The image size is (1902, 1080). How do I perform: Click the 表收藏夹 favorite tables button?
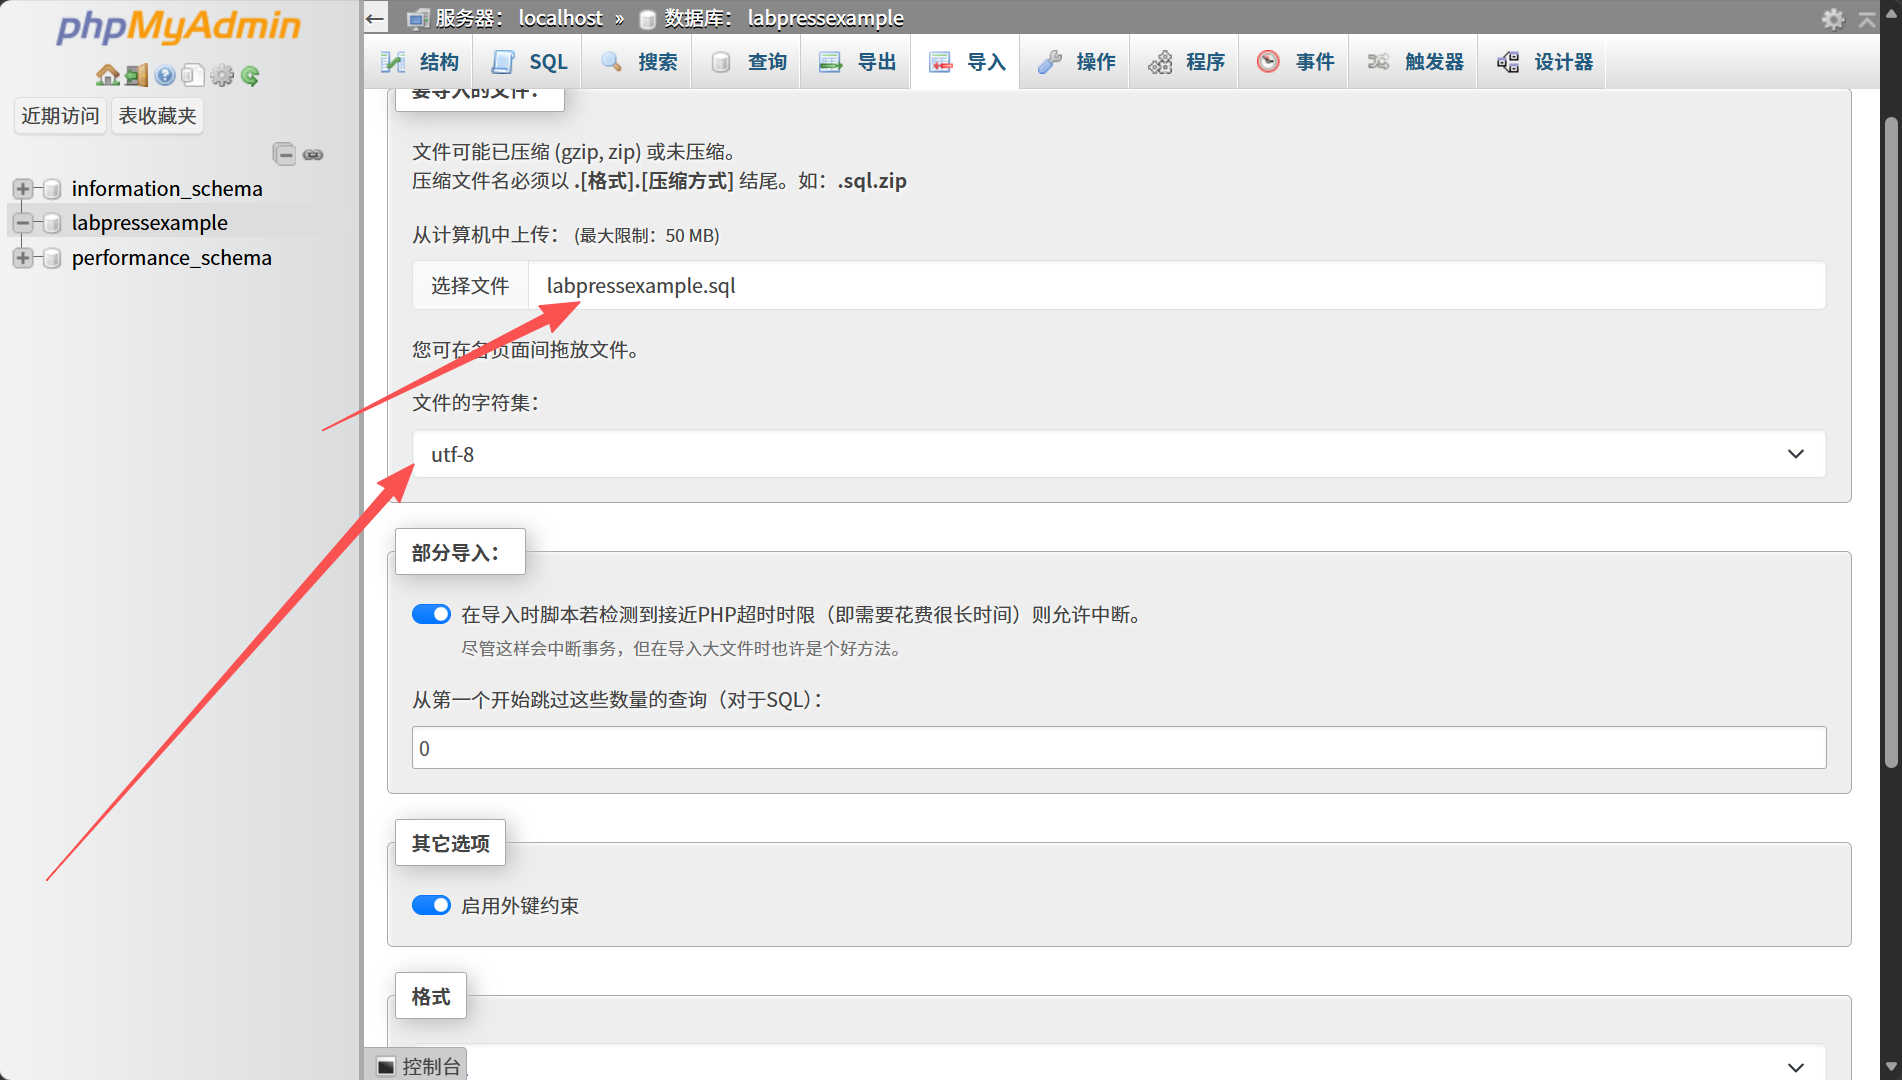pyautogui.click(x=157, y=116)
